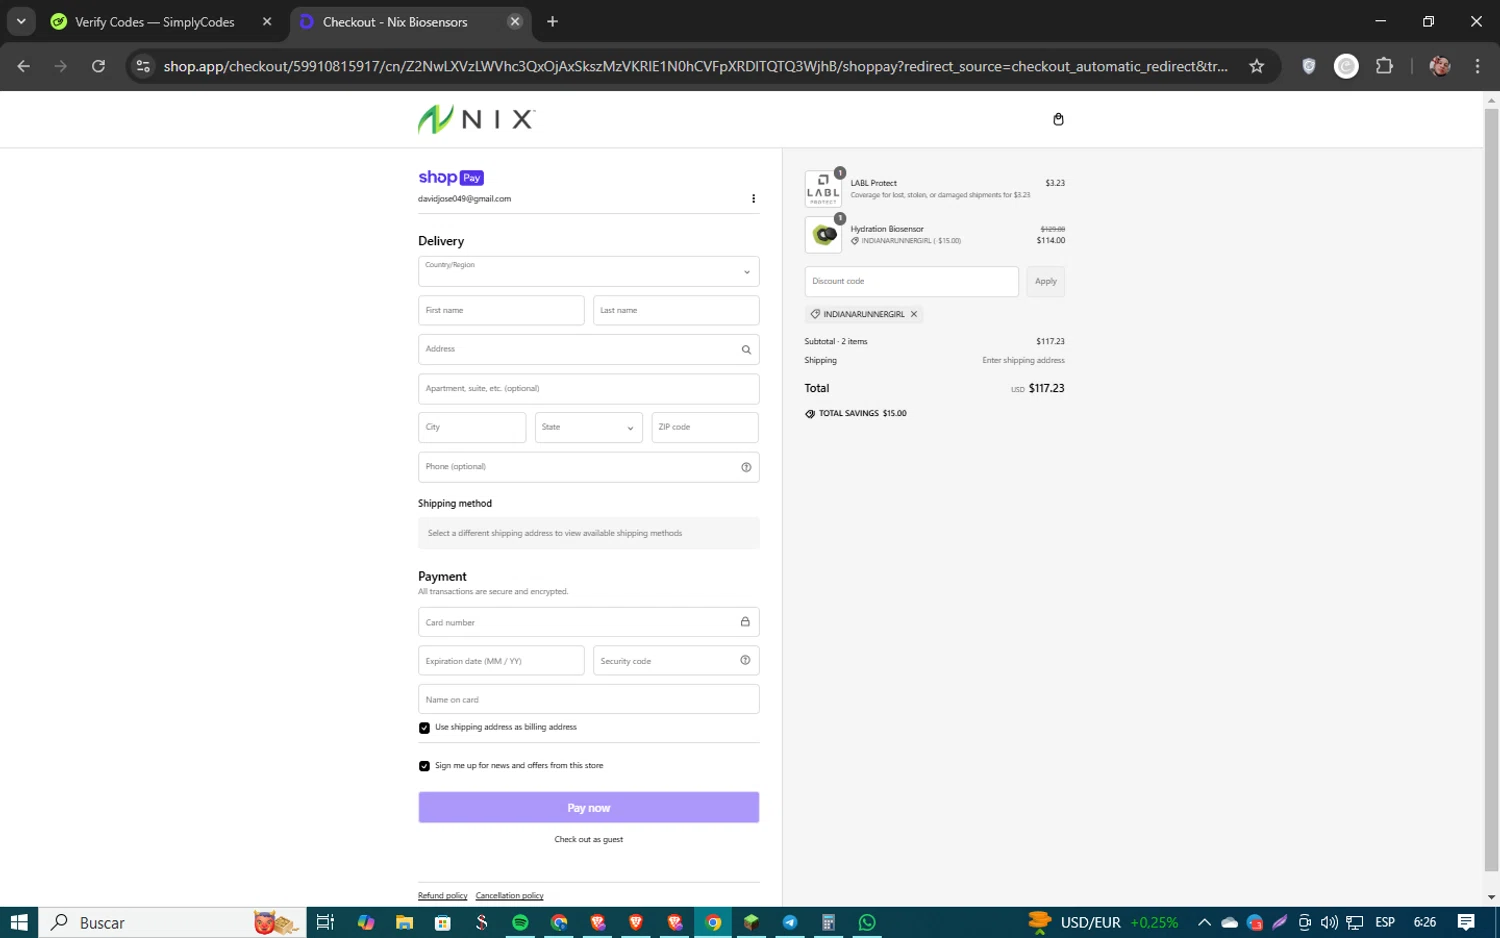This screenshot has width=1500, height=938.
Task: Toggle Use shipping address as billing address
Action: click(x=424, y=728)
